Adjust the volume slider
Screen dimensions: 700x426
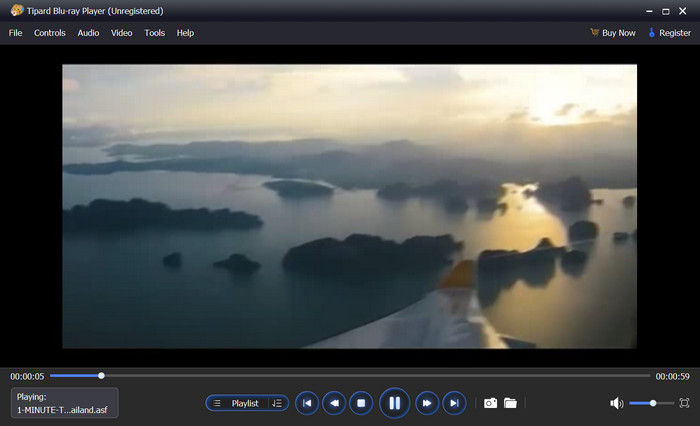(651, 403)
